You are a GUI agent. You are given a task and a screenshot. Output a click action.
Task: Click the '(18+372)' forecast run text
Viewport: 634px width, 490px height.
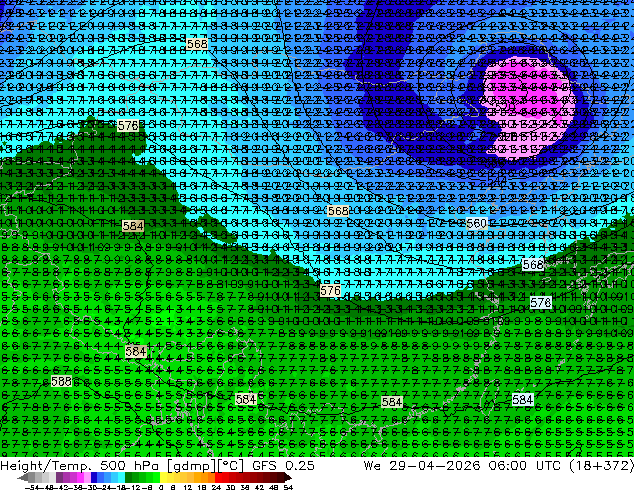(x=601, y=466)
